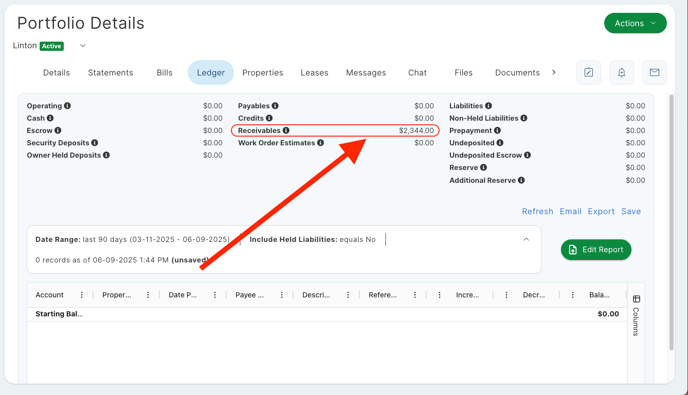Open the Reference column menu dots

pyautogui.click(x=415, y=295)
